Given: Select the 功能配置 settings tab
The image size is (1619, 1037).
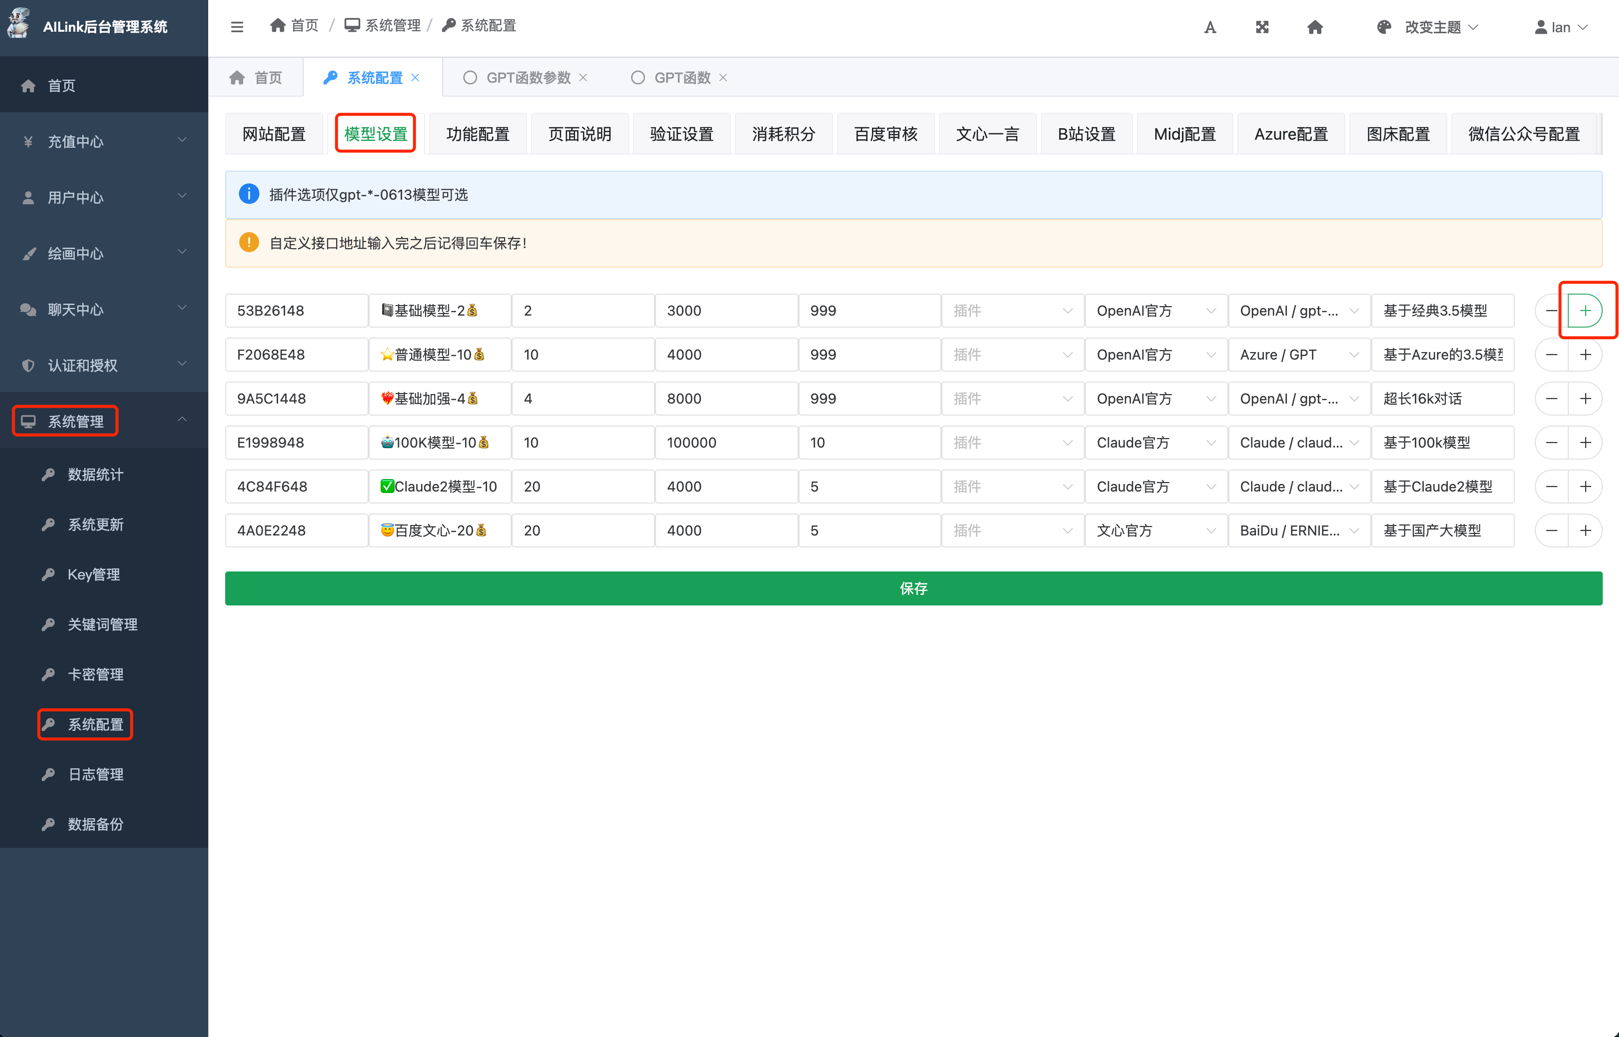Looking at the screenshot, I should (478, 134).
